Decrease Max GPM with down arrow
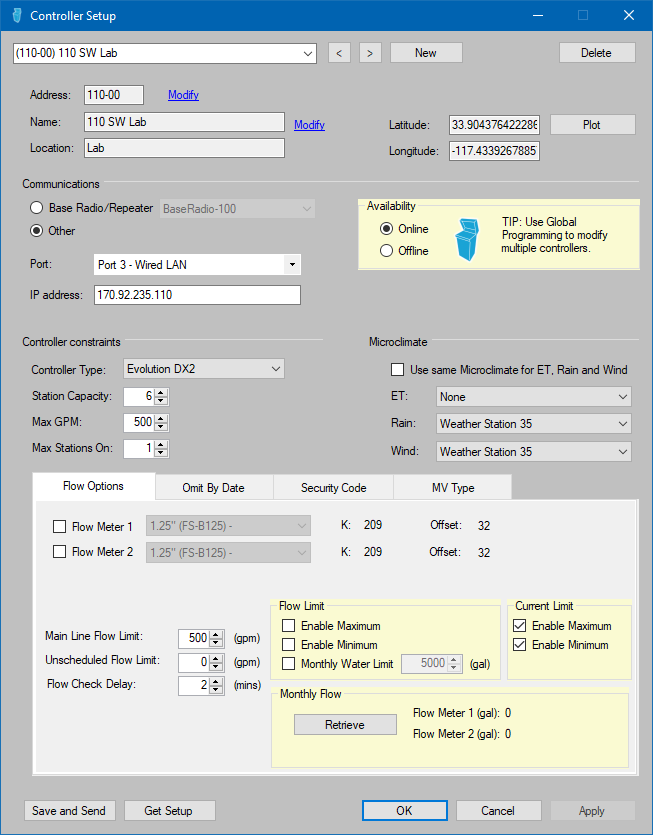Image resolution: width=653 pixels, height=835 pixels. pyautogui.click(x=161, y=427)
